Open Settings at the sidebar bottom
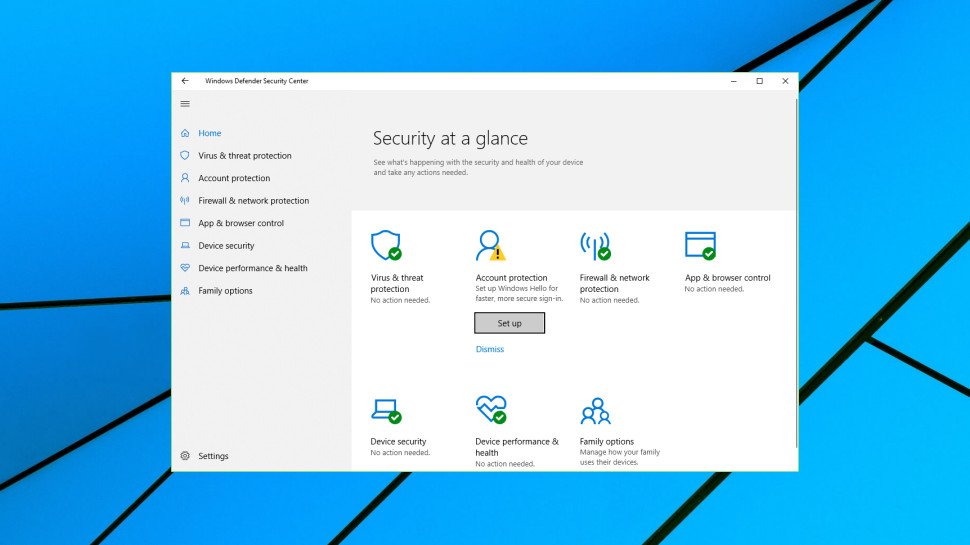Image resolution: width=970 pixels, height=545 pixels. tap(213, 456)
